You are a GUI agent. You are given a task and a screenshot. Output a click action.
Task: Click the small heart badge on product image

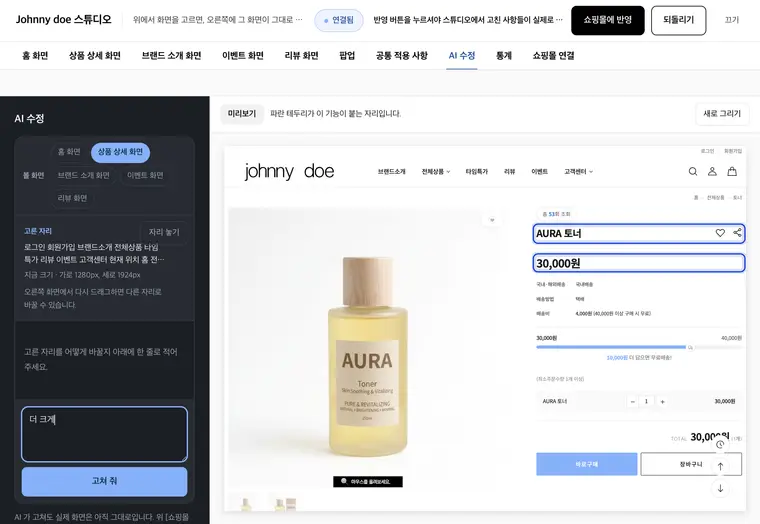tap(492, 220)
